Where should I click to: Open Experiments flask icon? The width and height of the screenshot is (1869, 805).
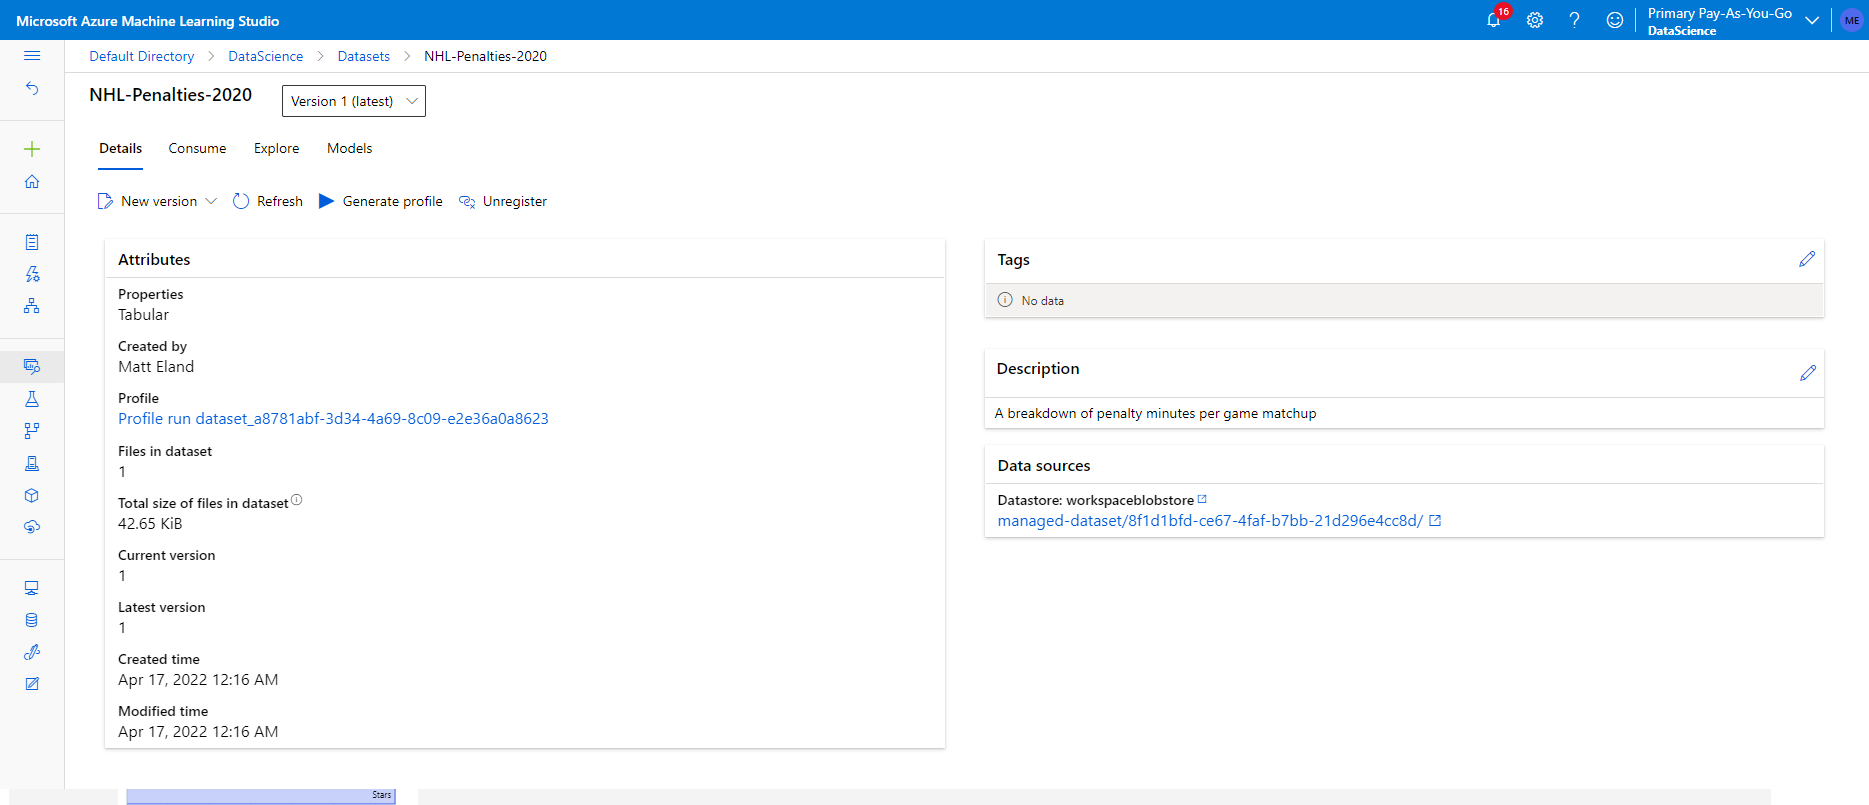(32, 399)
